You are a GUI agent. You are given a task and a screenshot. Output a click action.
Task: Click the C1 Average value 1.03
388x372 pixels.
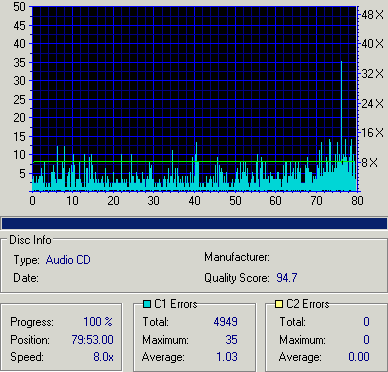pos(227,357)
